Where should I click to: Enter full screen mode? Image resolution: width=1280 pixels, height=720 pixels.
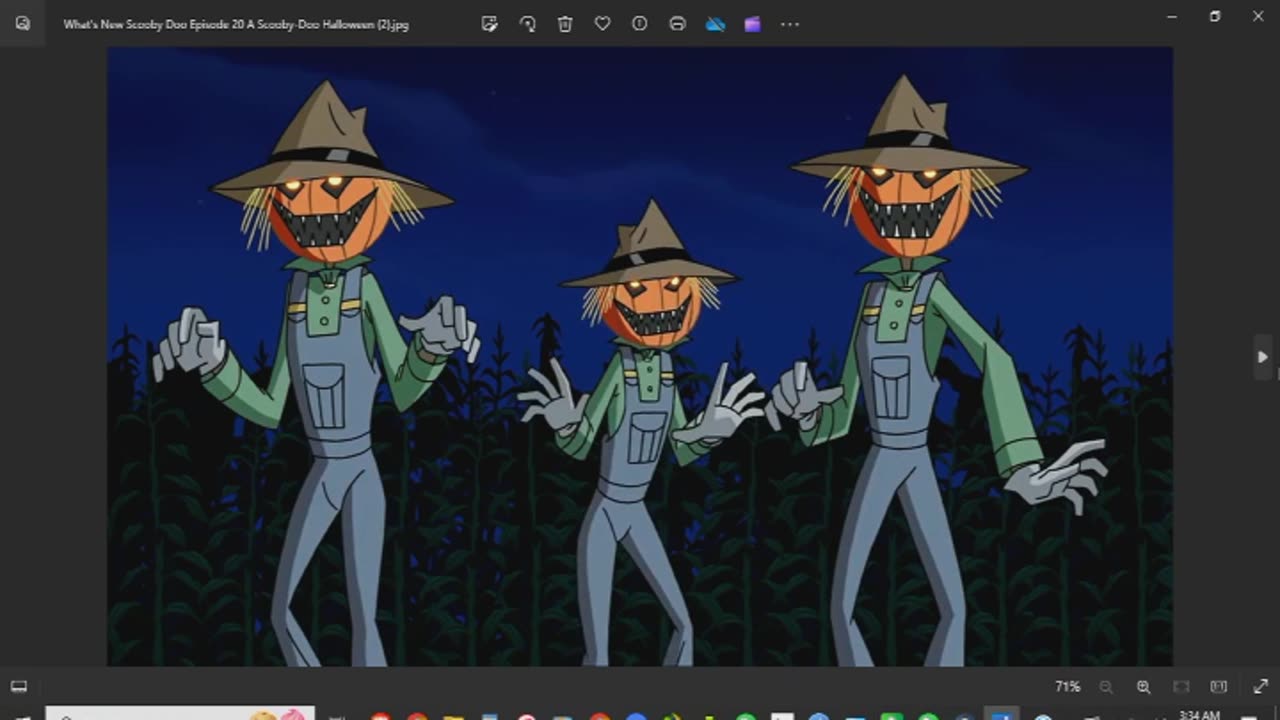point(1260,687)
